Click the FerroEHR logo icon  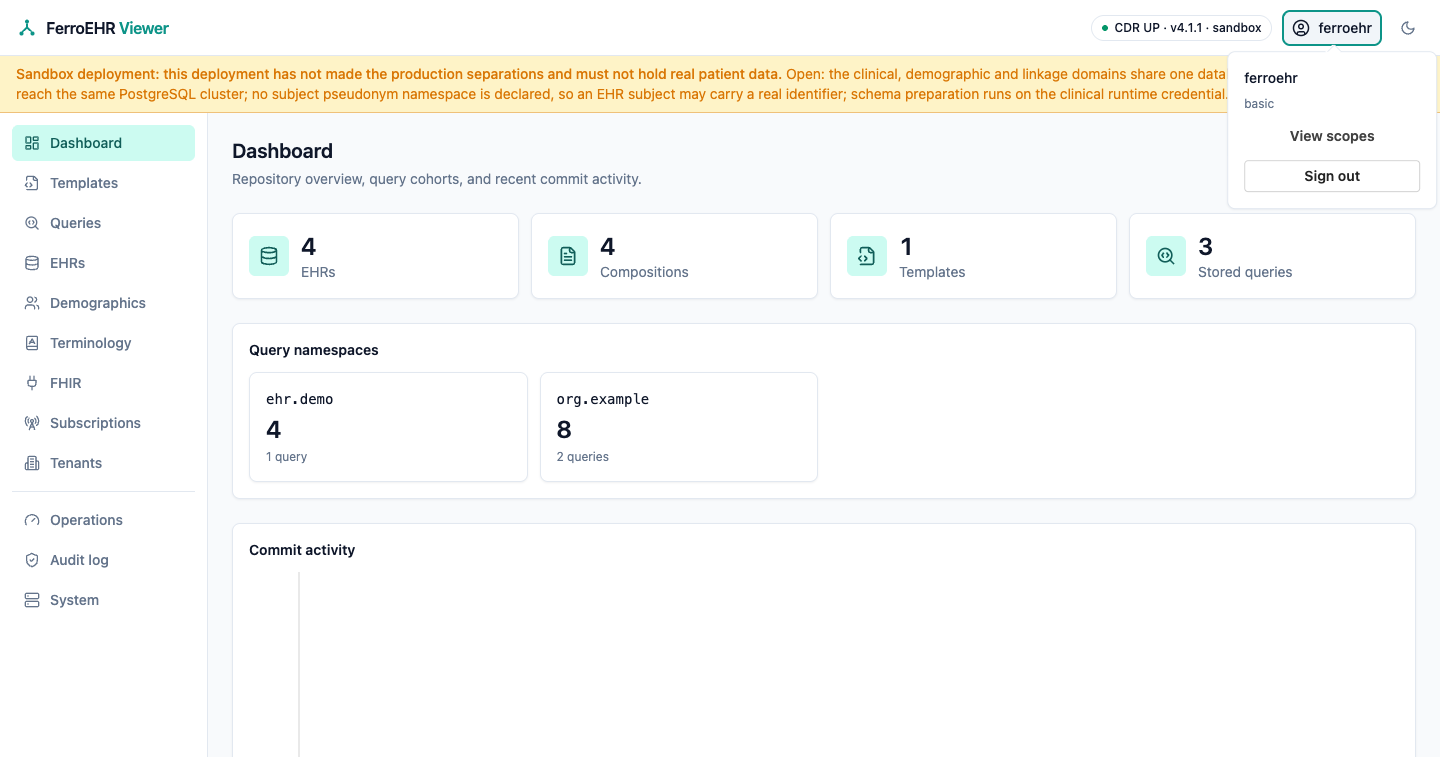tap(27, 28)
